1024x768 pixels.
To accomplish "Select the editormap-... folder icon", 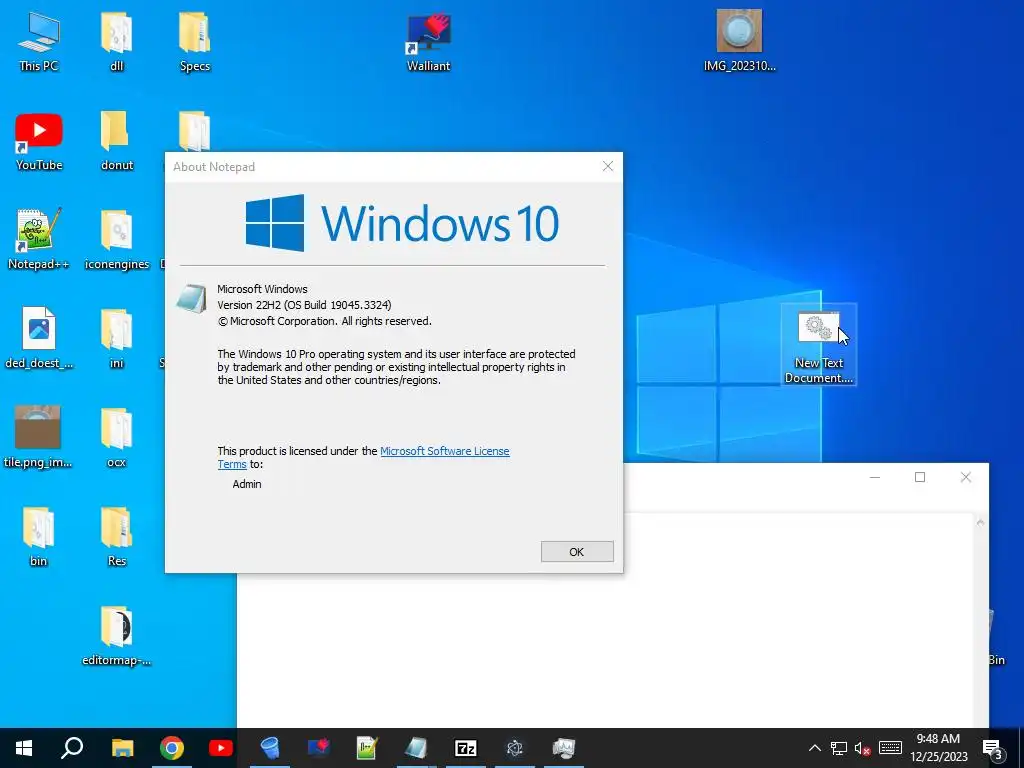I will pyautogui.click(x=117, y=636).
